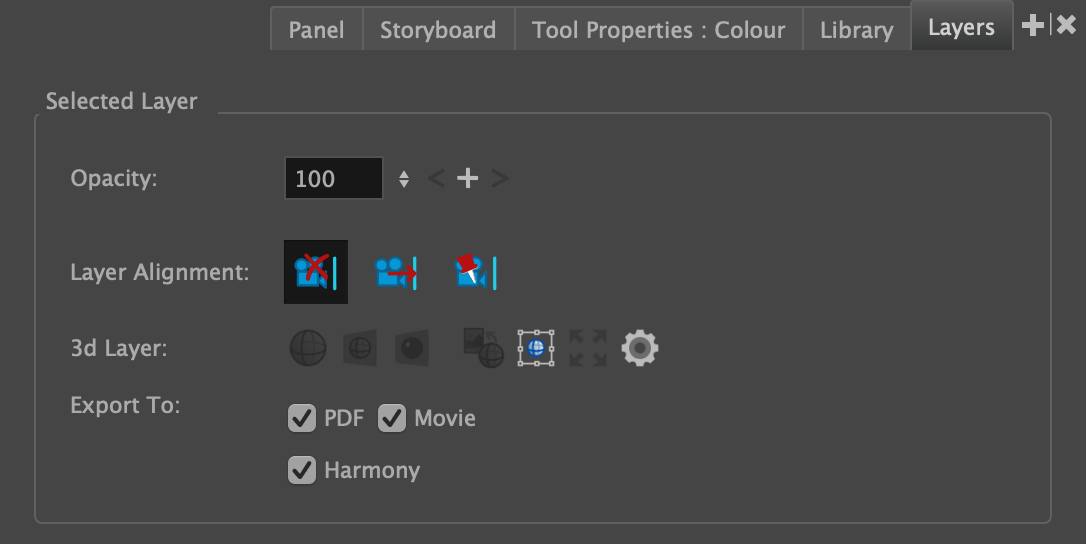
Task: Click the left chevron beside Opacity
Action: pyautogui.click(x=436, y=179)
